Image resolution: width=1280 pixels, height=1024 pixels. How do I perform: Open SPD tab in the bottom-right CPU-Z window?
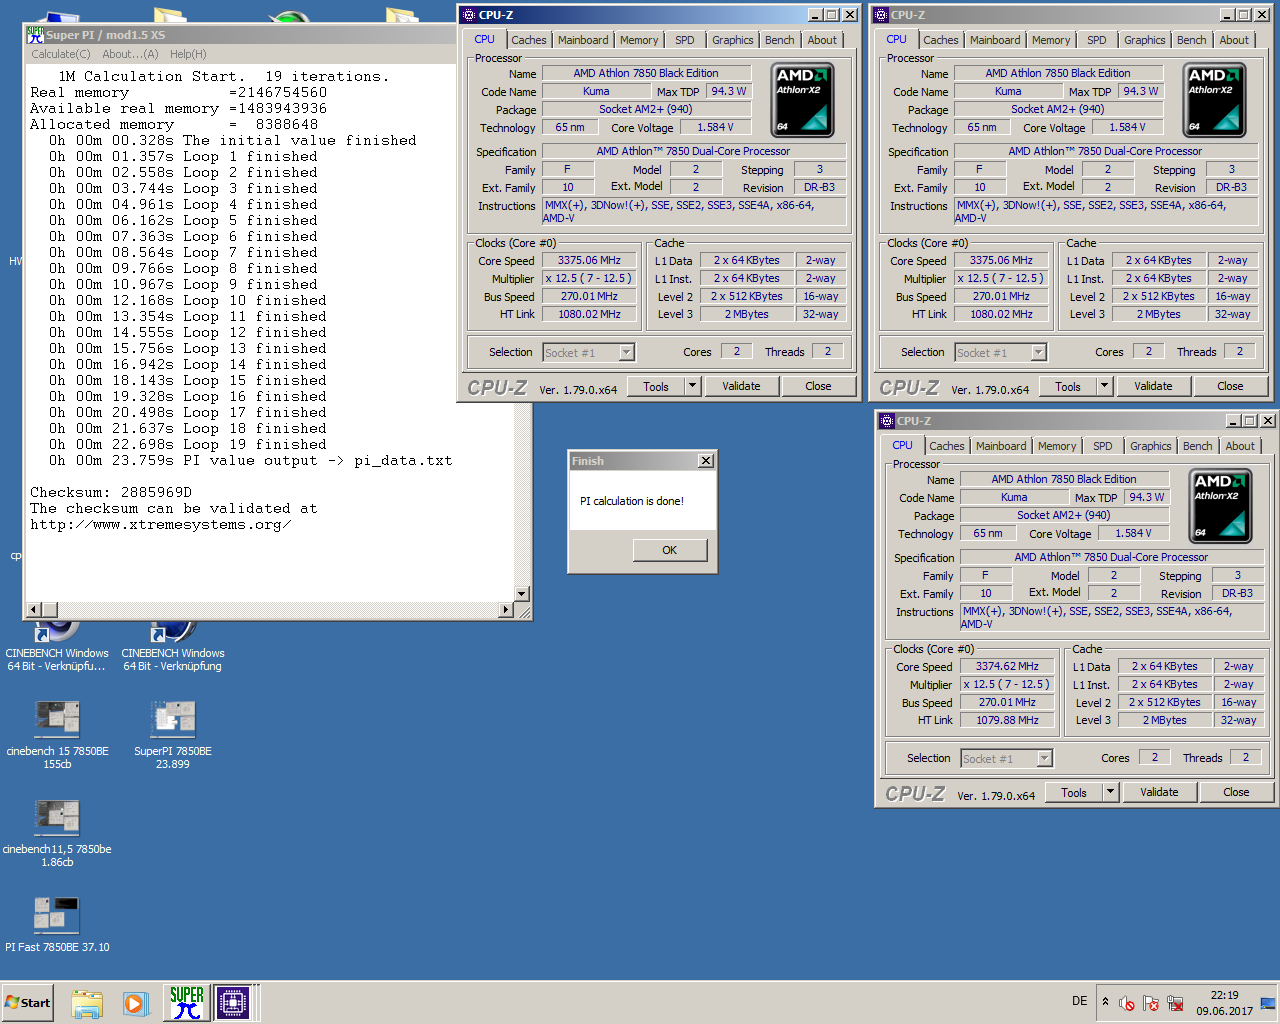pos(1102,446)
